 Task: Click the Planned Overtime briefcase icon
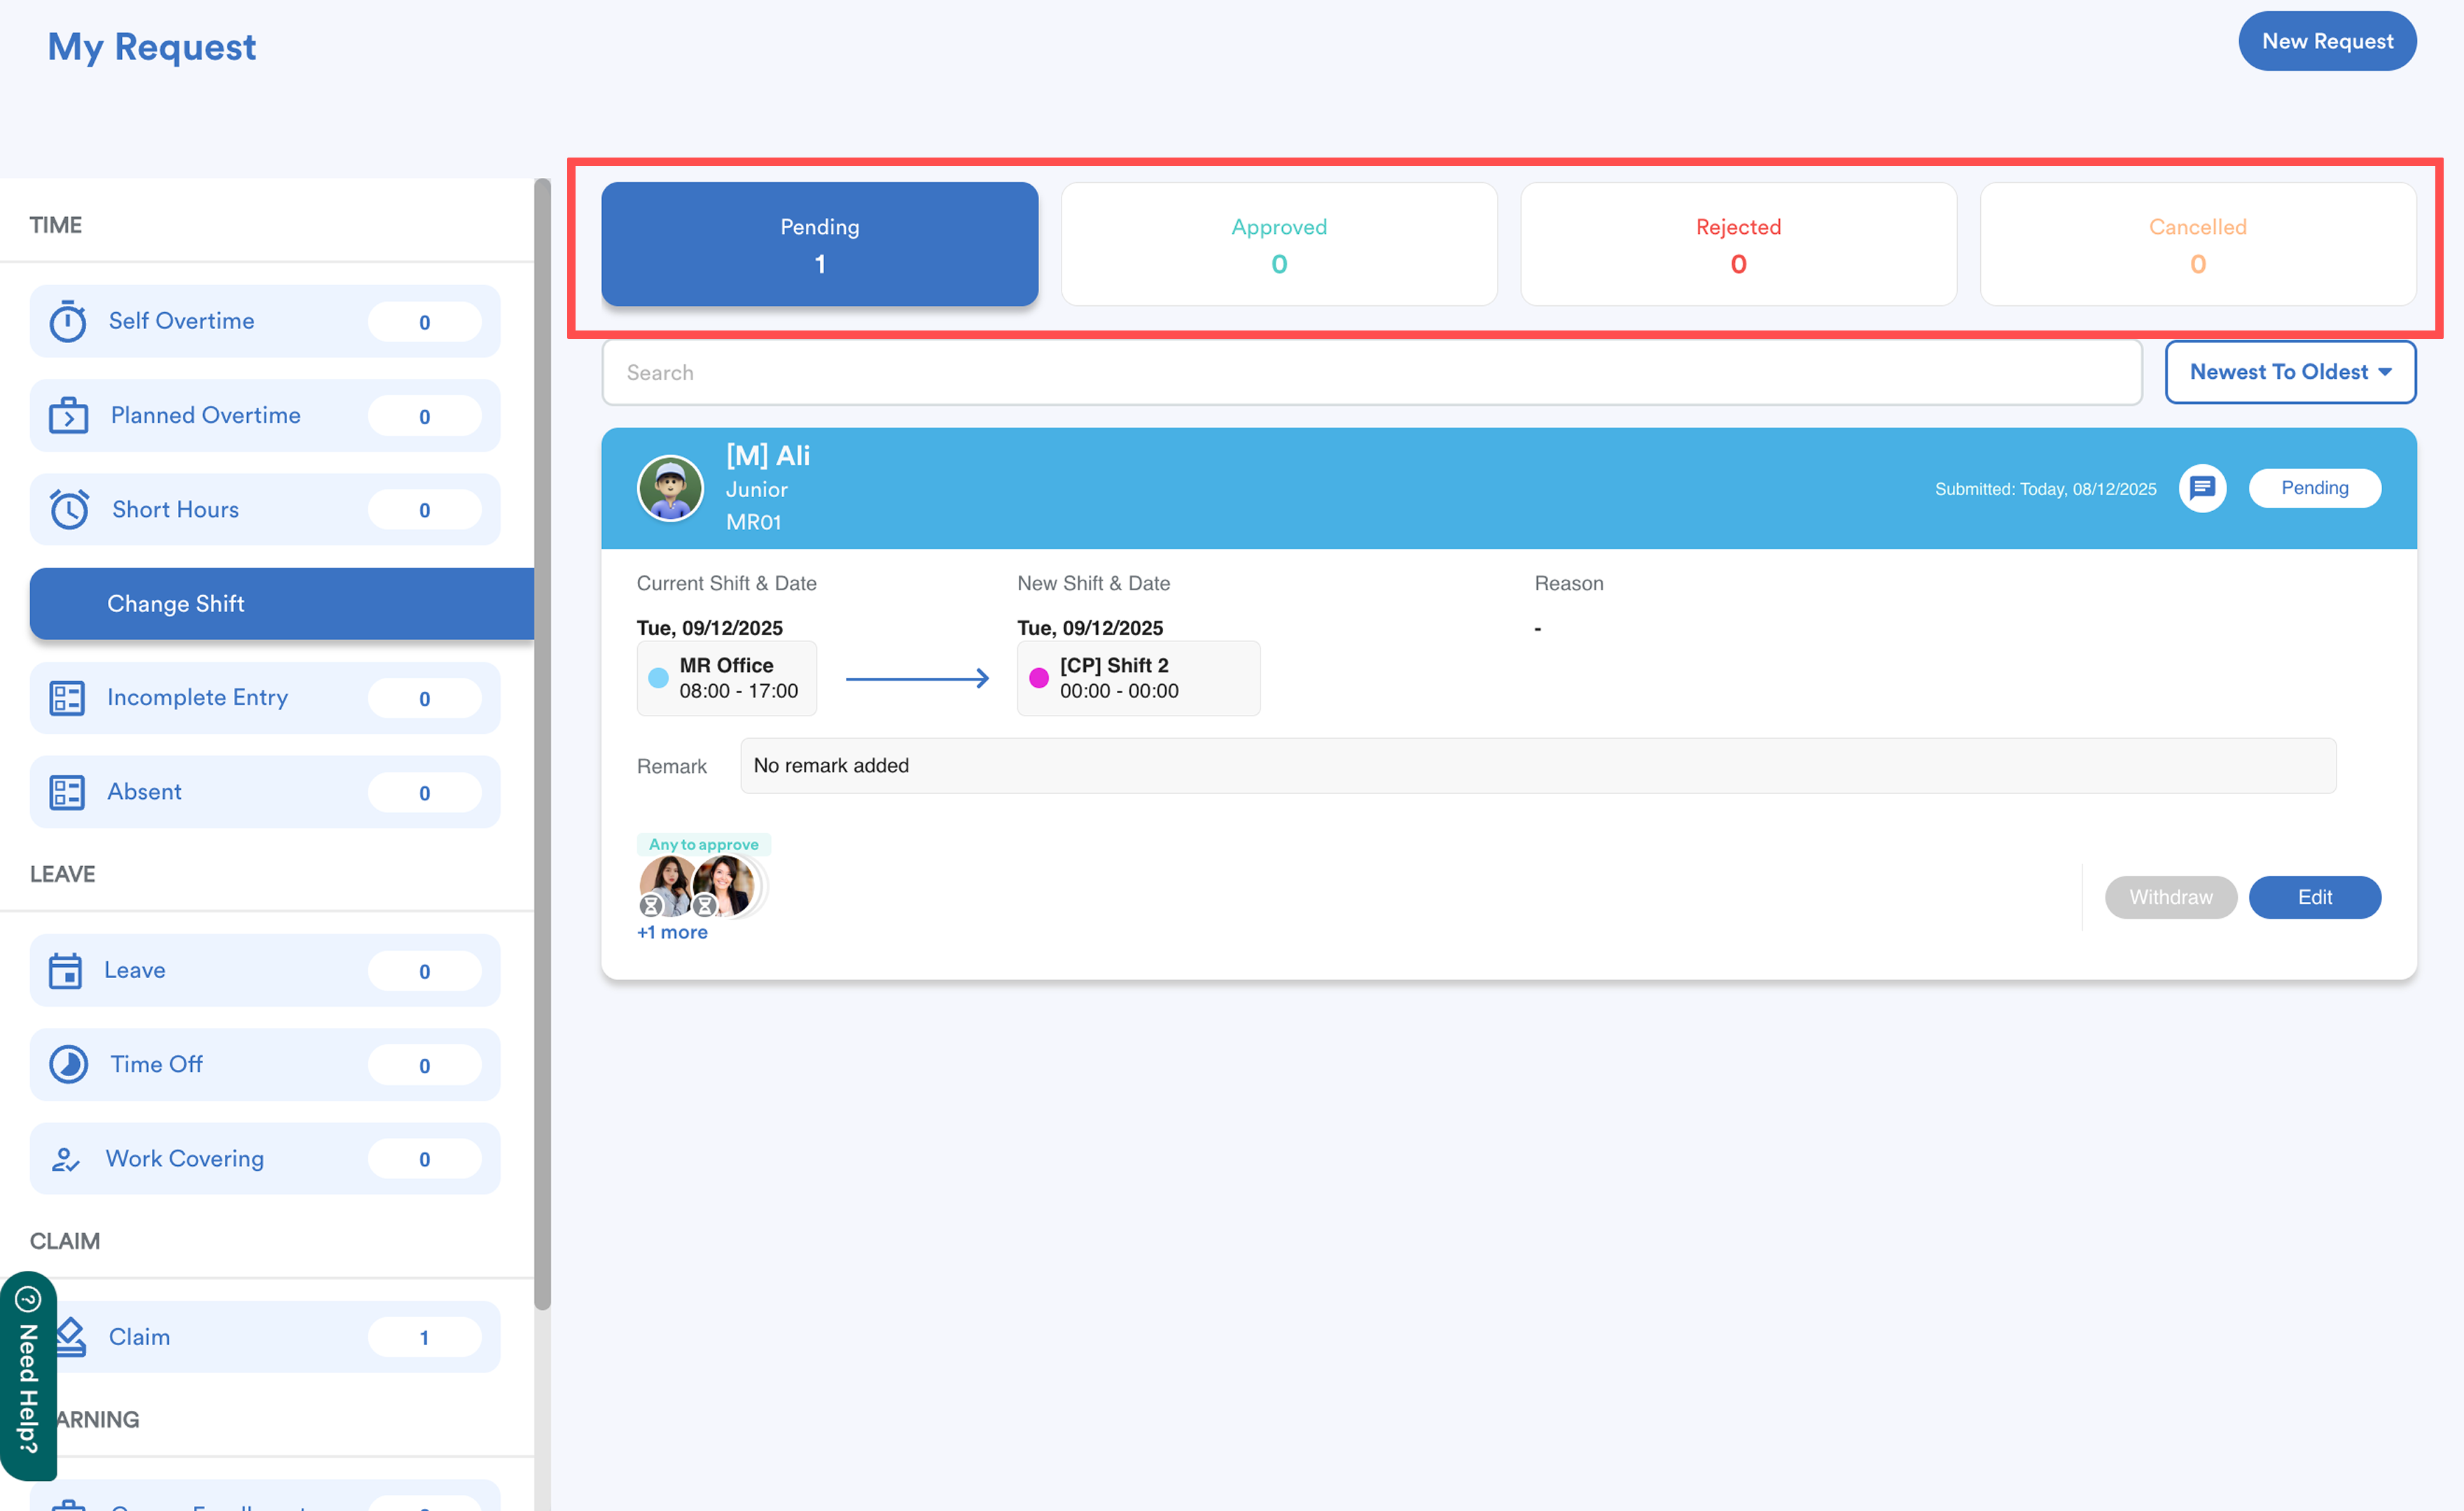[68, 415]
